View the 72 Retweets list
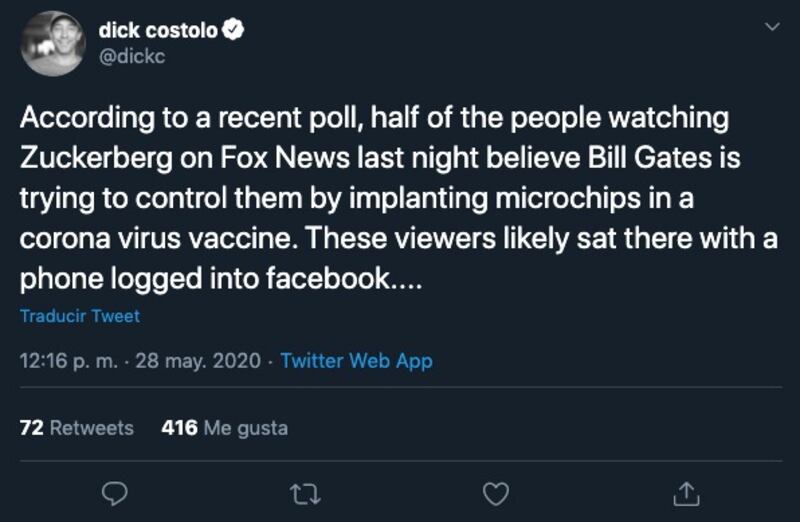This screenshot has width=800, height=522. [x=77, y=427]
